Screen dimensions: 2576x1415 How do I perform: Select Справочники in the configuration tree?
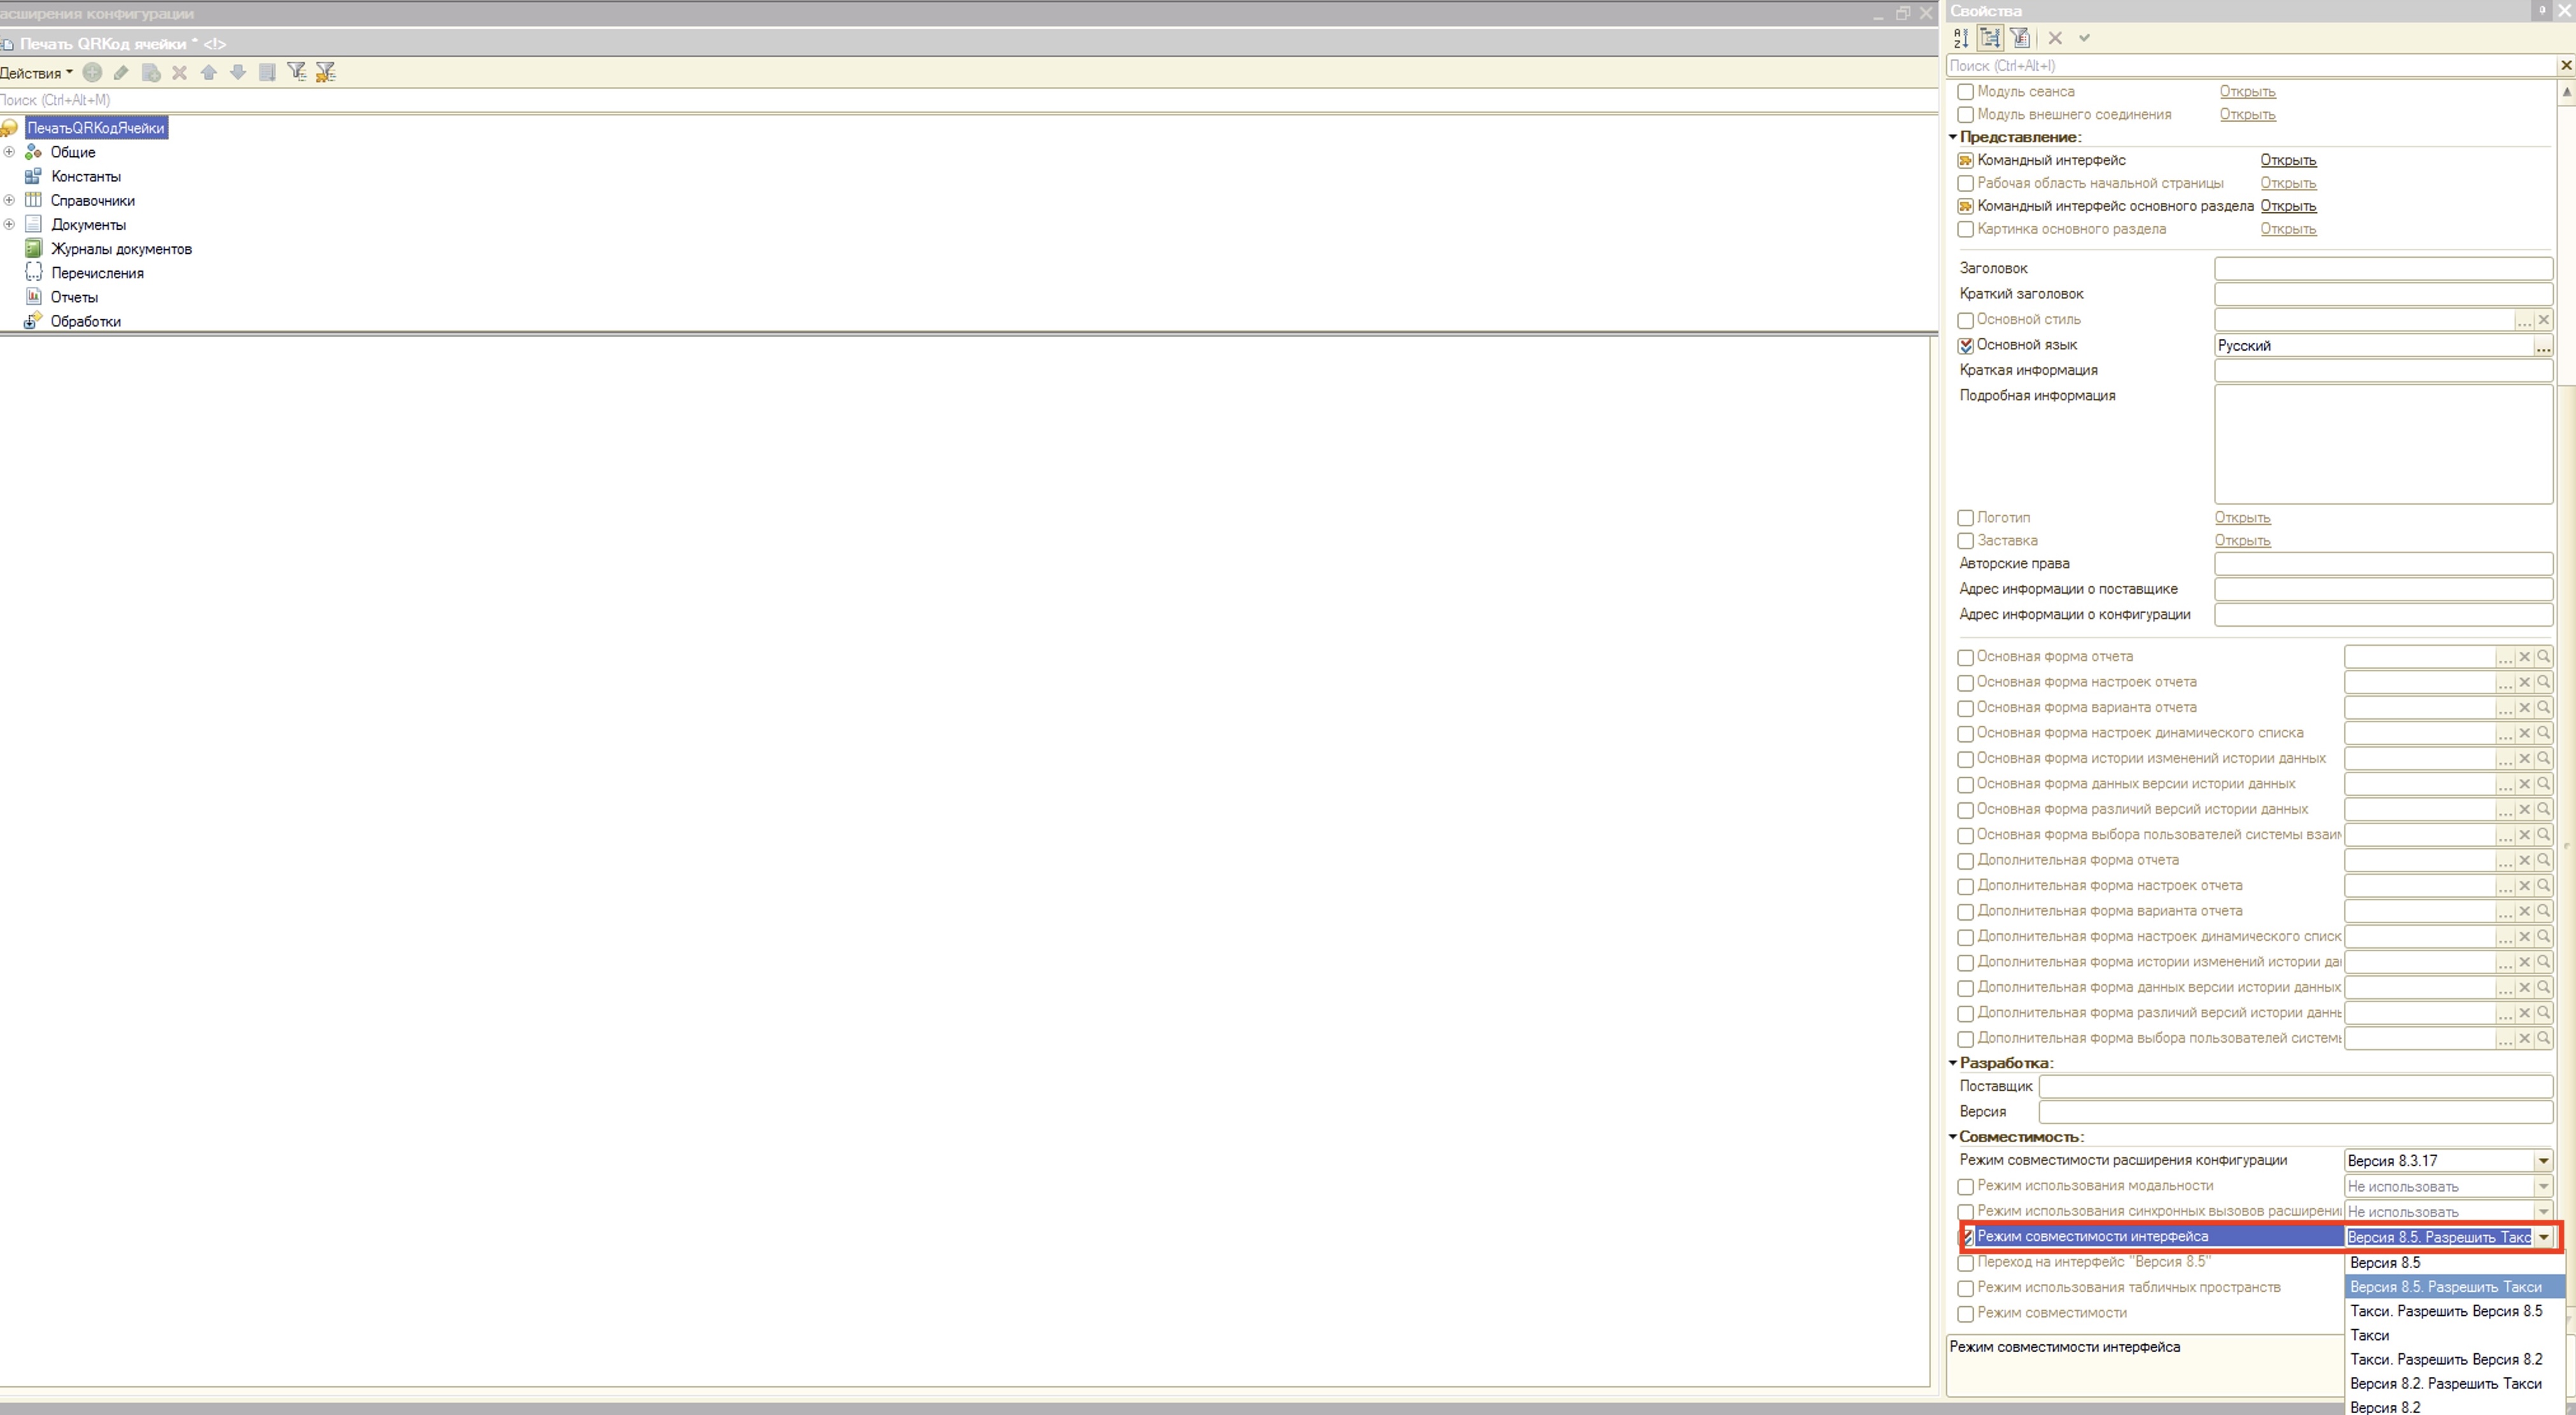pos(92,201)
